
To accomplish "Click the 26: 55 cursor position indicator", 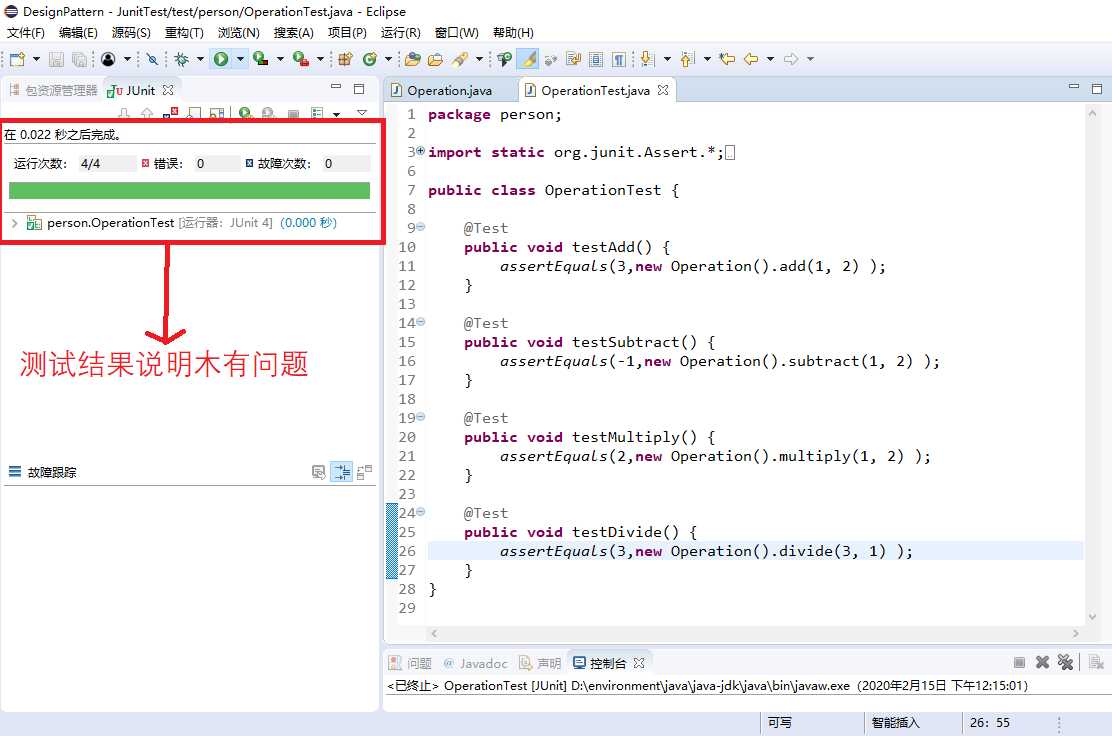I will [990, 723].
